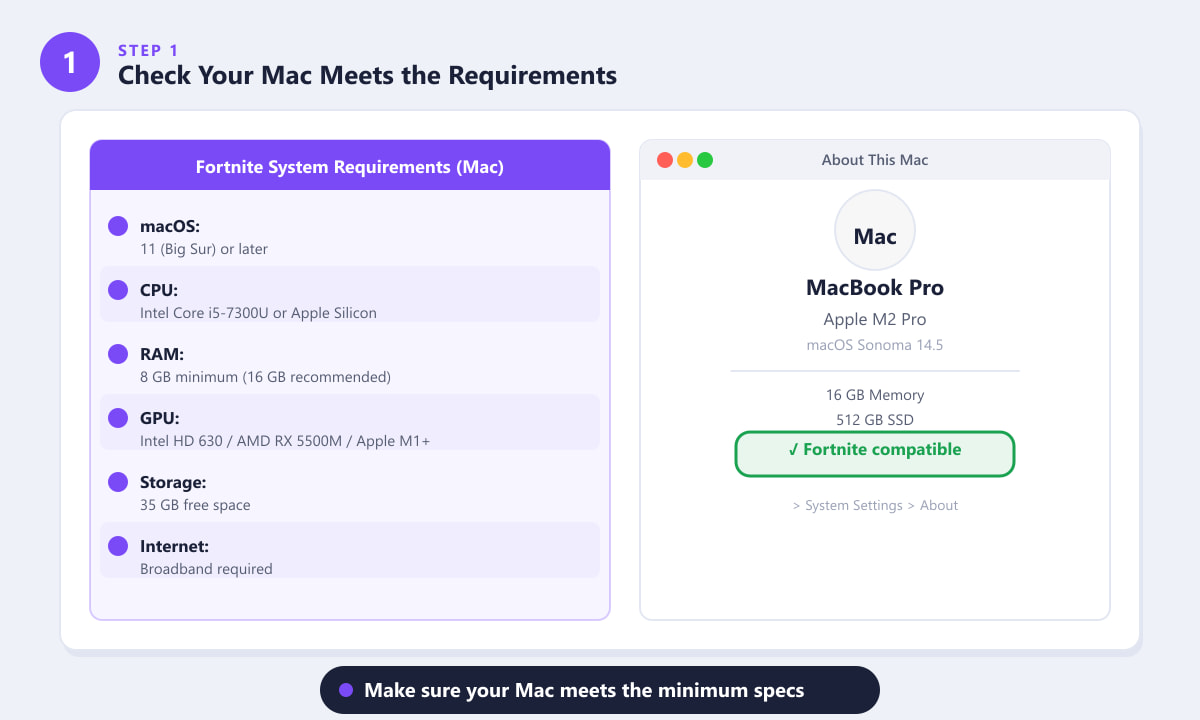Click the purple bullet beside CPU
The width and height of the screenshot is (1200, 720).
click(x=118, y=290)
